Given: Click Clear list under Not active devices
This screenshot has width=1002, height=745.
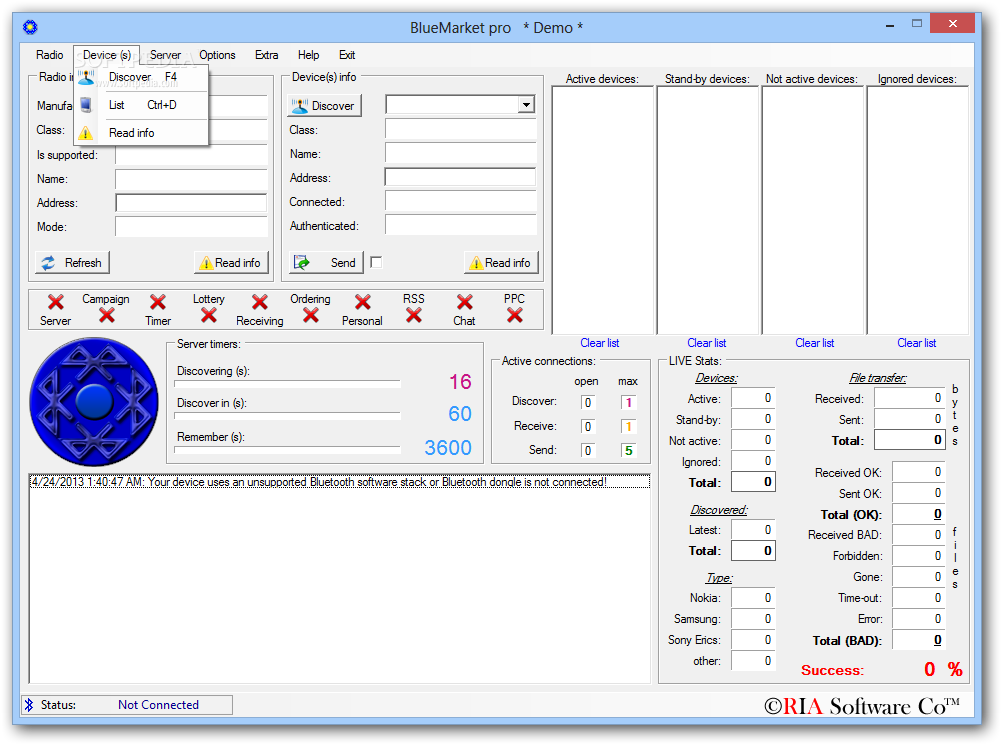Looking at the screenshot, I should coord(814,343).
